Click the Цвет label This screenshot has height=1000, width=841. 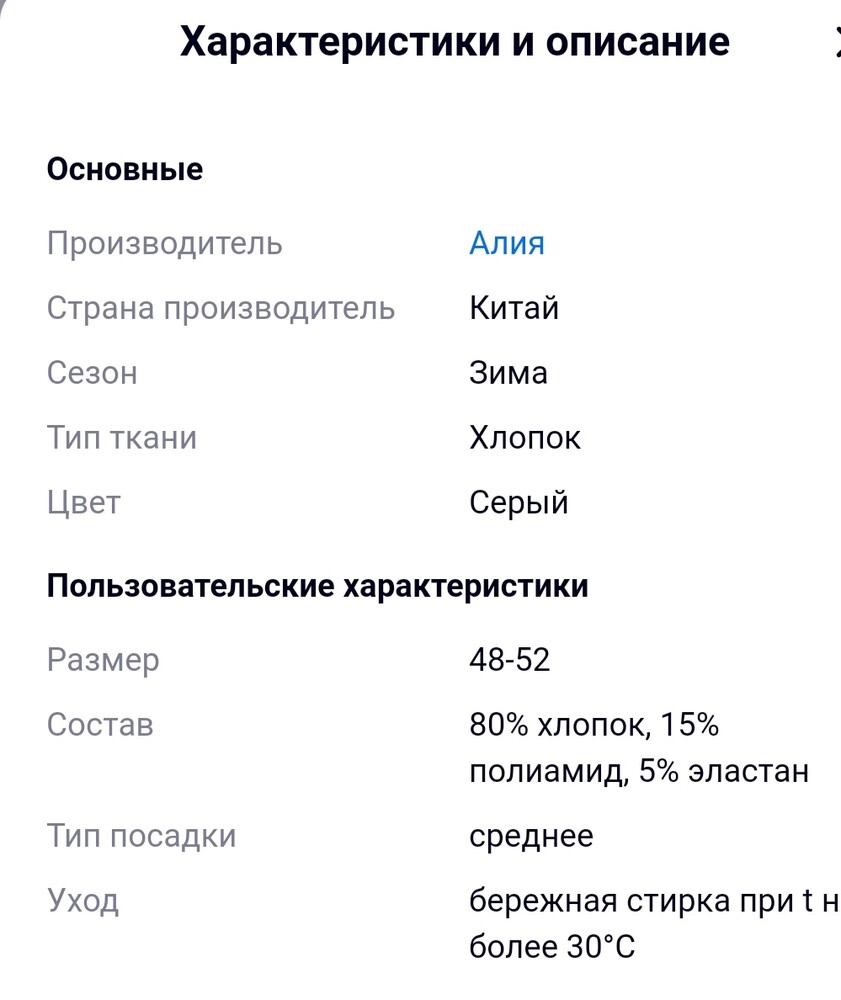83,502
